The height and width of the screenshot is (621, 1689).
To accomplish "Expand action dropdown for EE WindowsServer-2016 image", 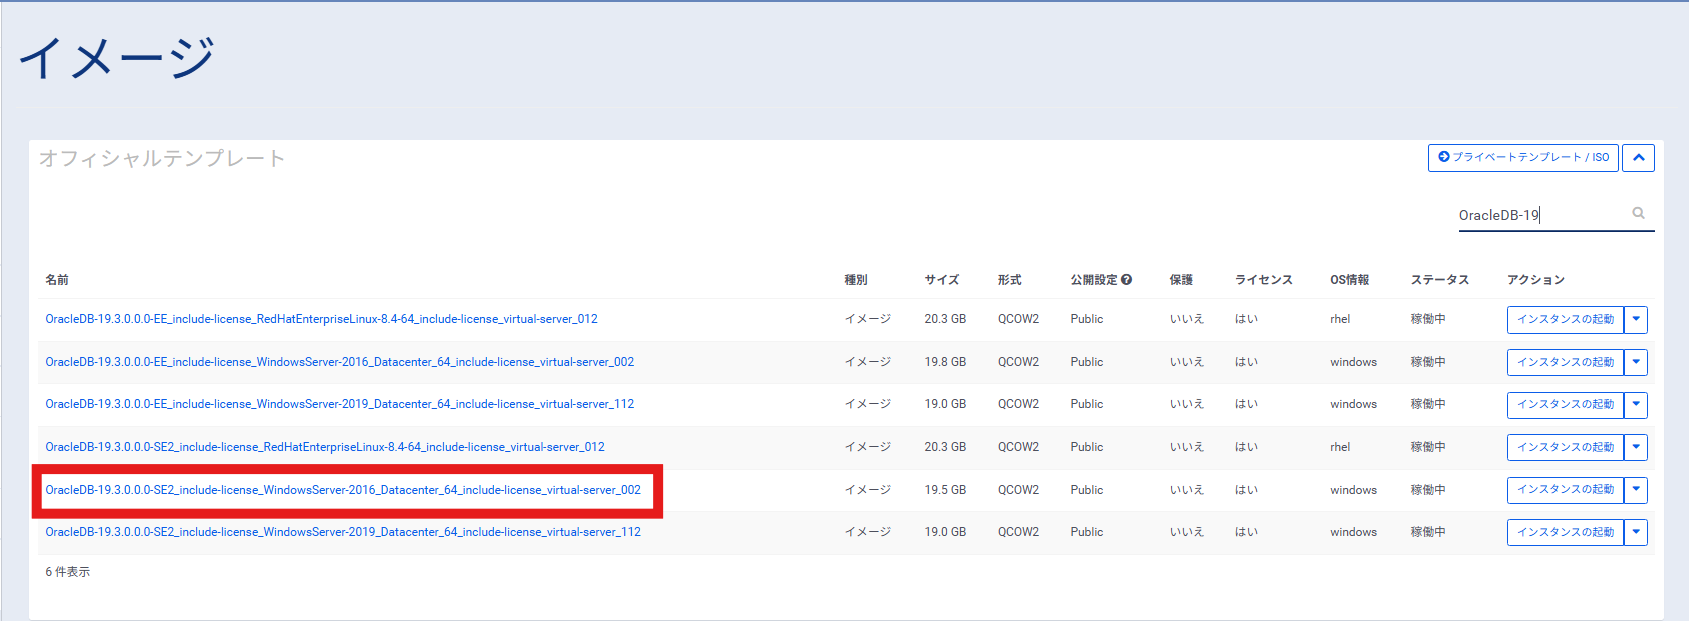I will pos(1636,362).
